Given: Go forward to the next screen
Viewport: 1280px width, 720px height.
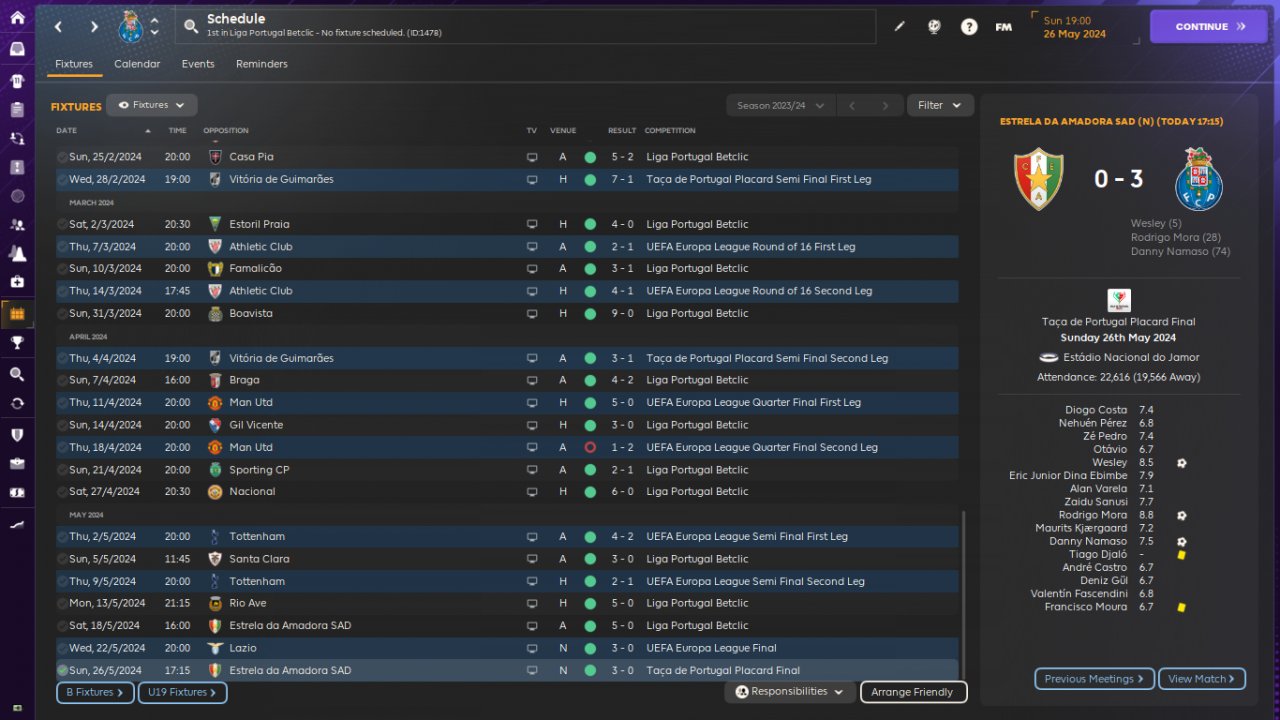Looking at the screenshot, I should point(94,27).
